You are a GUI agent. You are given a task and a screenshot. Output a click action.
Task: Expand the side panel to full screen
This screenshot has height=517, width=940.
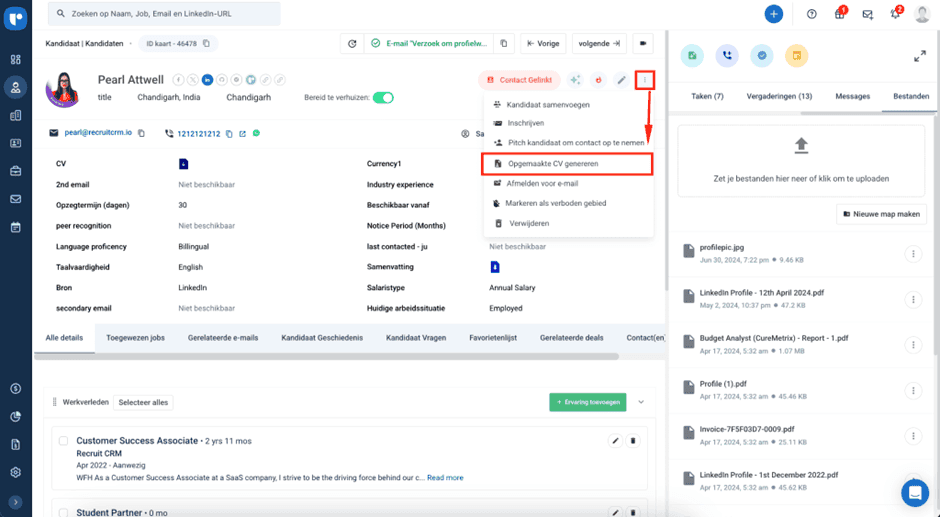point(919,57)
